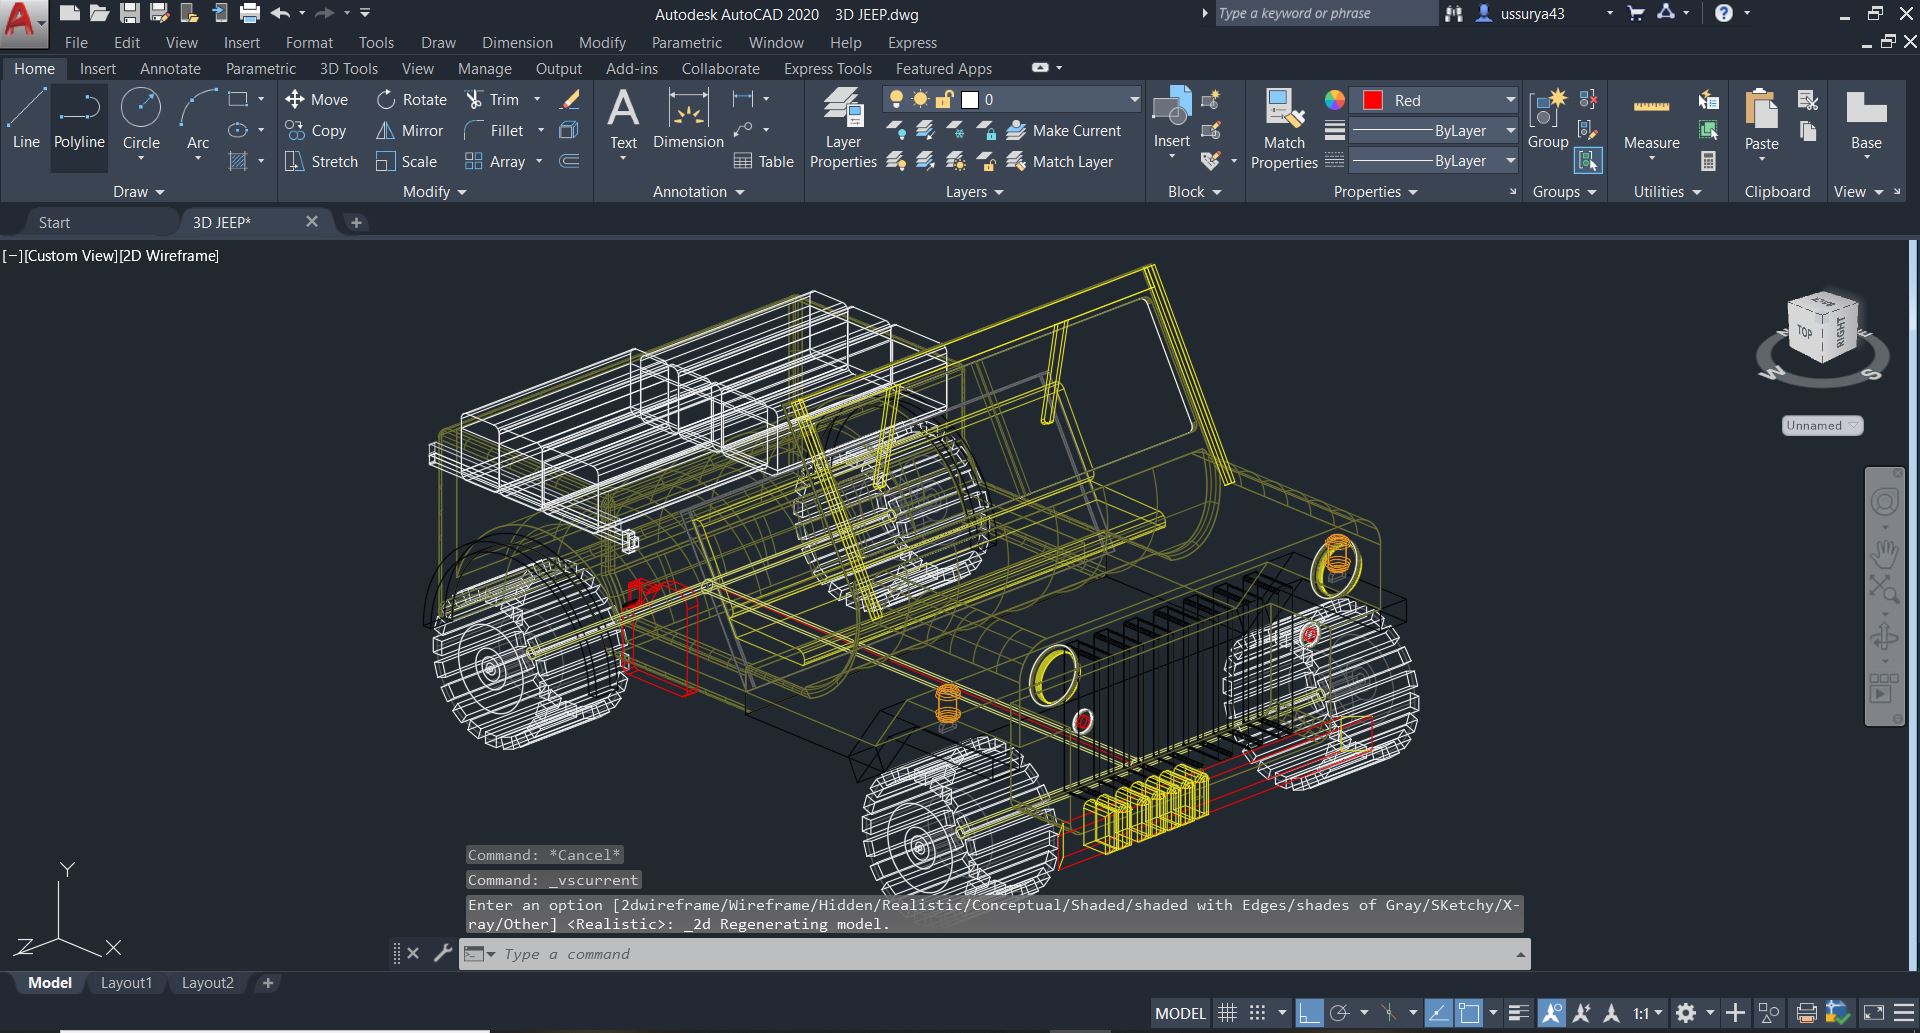This screenshot has height=1033, width=1920.
Task: Activate the Move command
Action: [317, 99]
